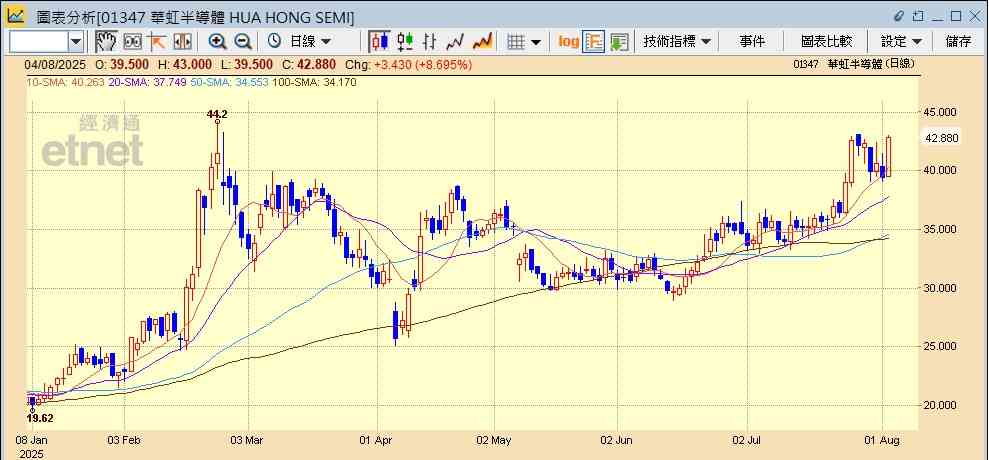Click the stock code input field
The height and width of the screenshot is (460, 989).
point(38,42)
